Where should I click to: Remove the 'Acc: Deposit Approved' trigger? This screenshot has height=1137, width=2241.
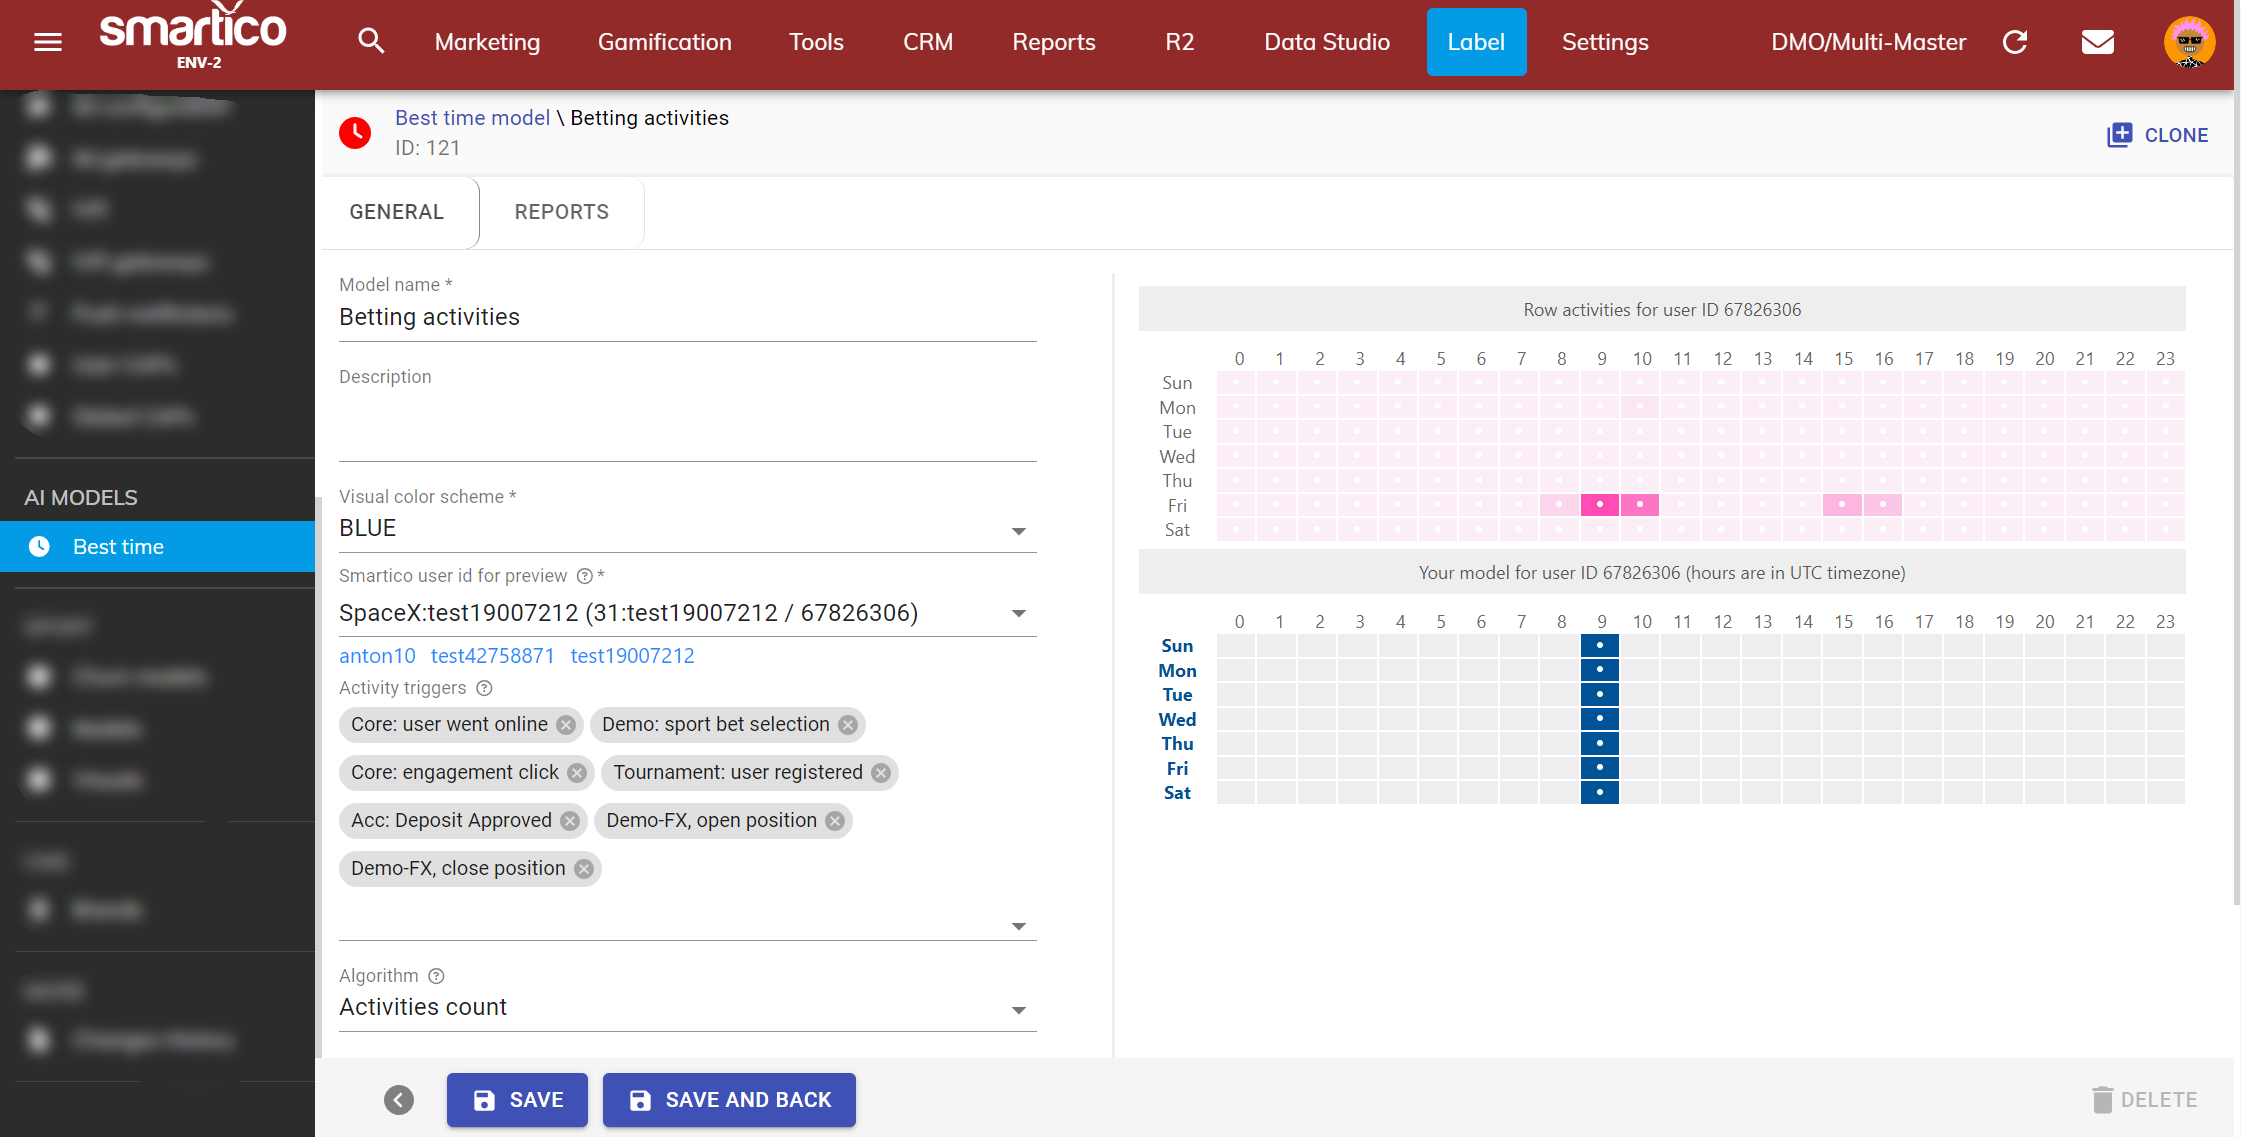coord(570,821)
